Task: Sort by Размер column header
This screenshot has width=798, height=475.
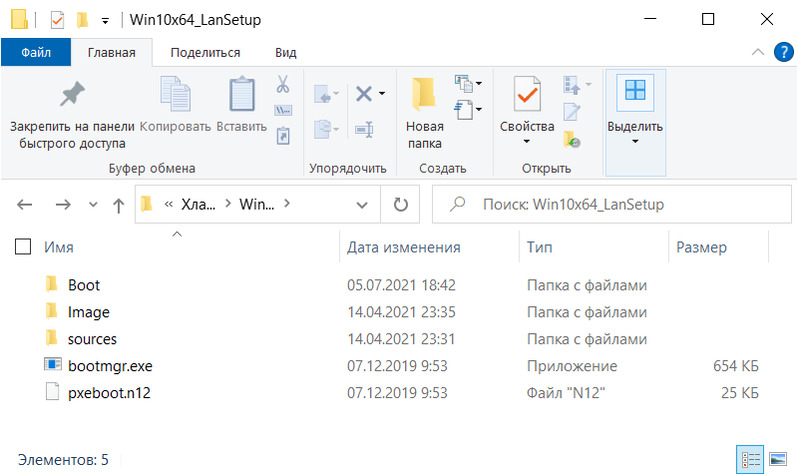Action: [701, 247]
